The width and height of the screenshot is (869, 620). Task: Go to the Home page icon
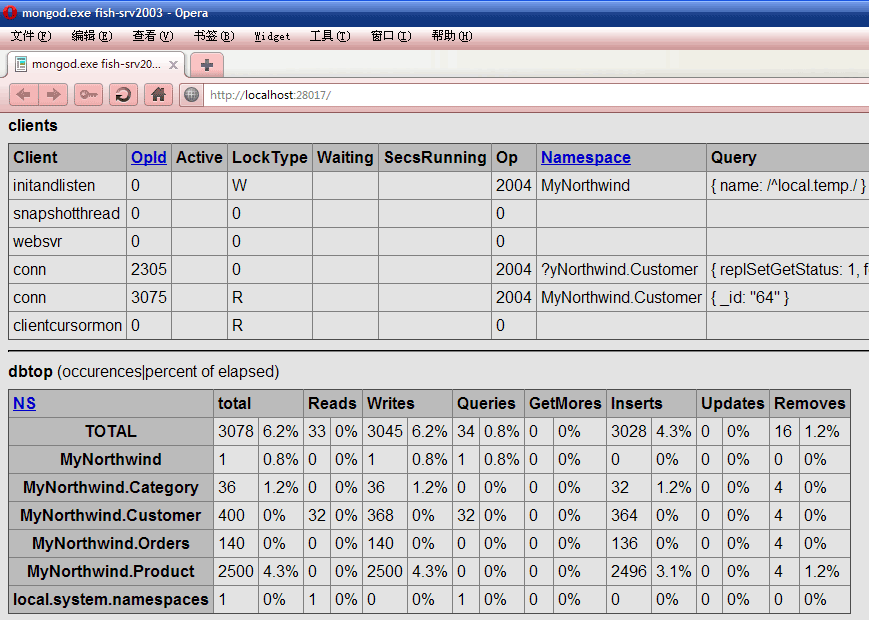pos(159,95)
